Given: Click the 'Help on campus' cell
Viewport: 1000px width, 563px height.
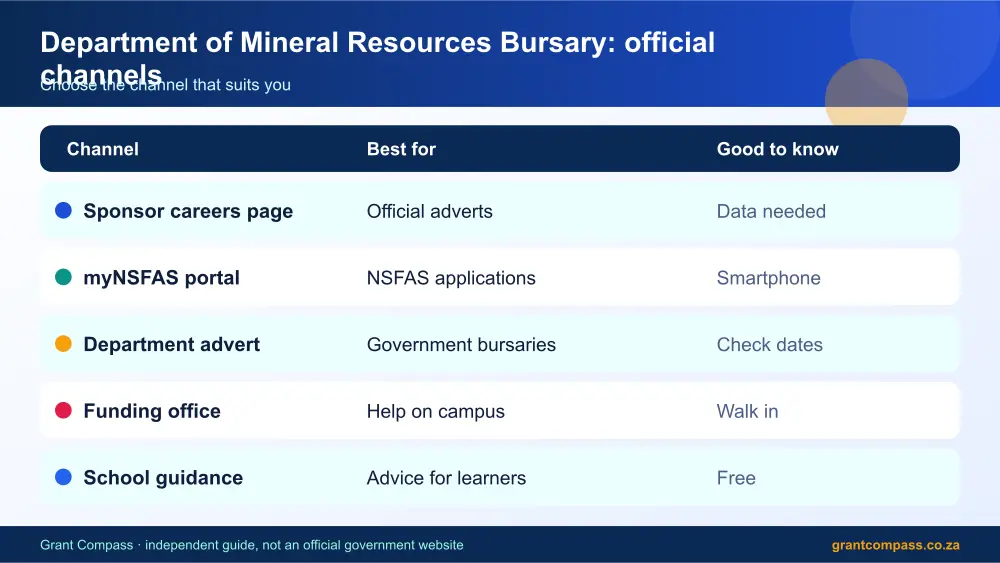Looking at the screenshot, I should pos(436,411).
